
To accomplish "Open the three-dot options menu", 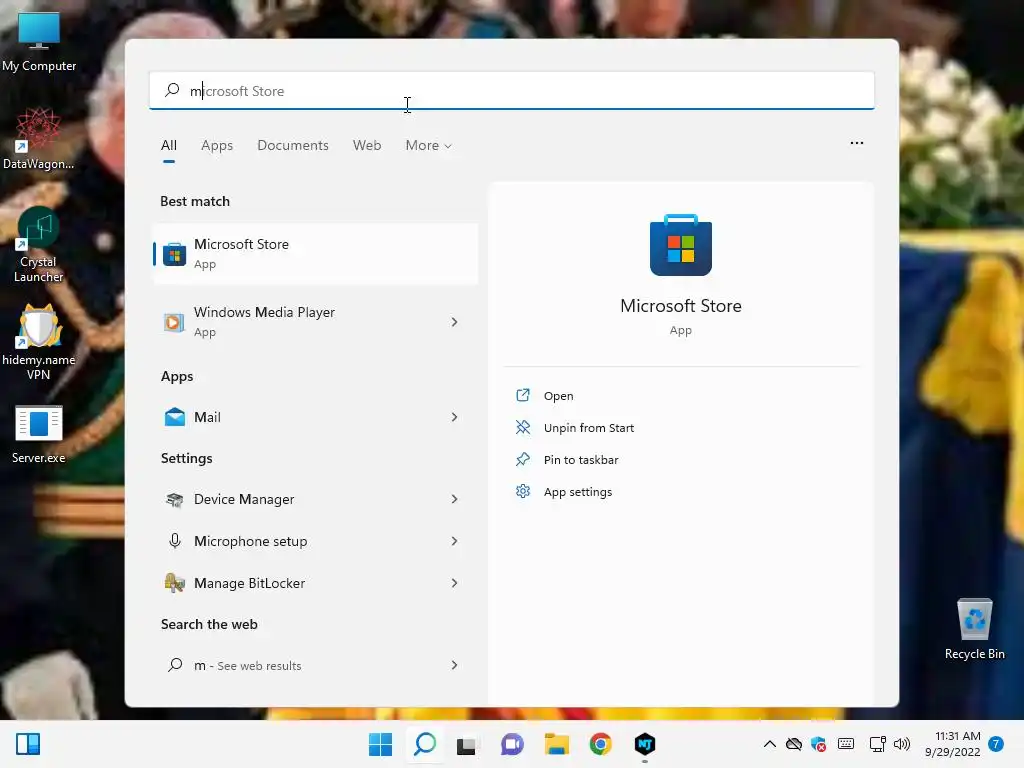I will [x=857, y=143].
